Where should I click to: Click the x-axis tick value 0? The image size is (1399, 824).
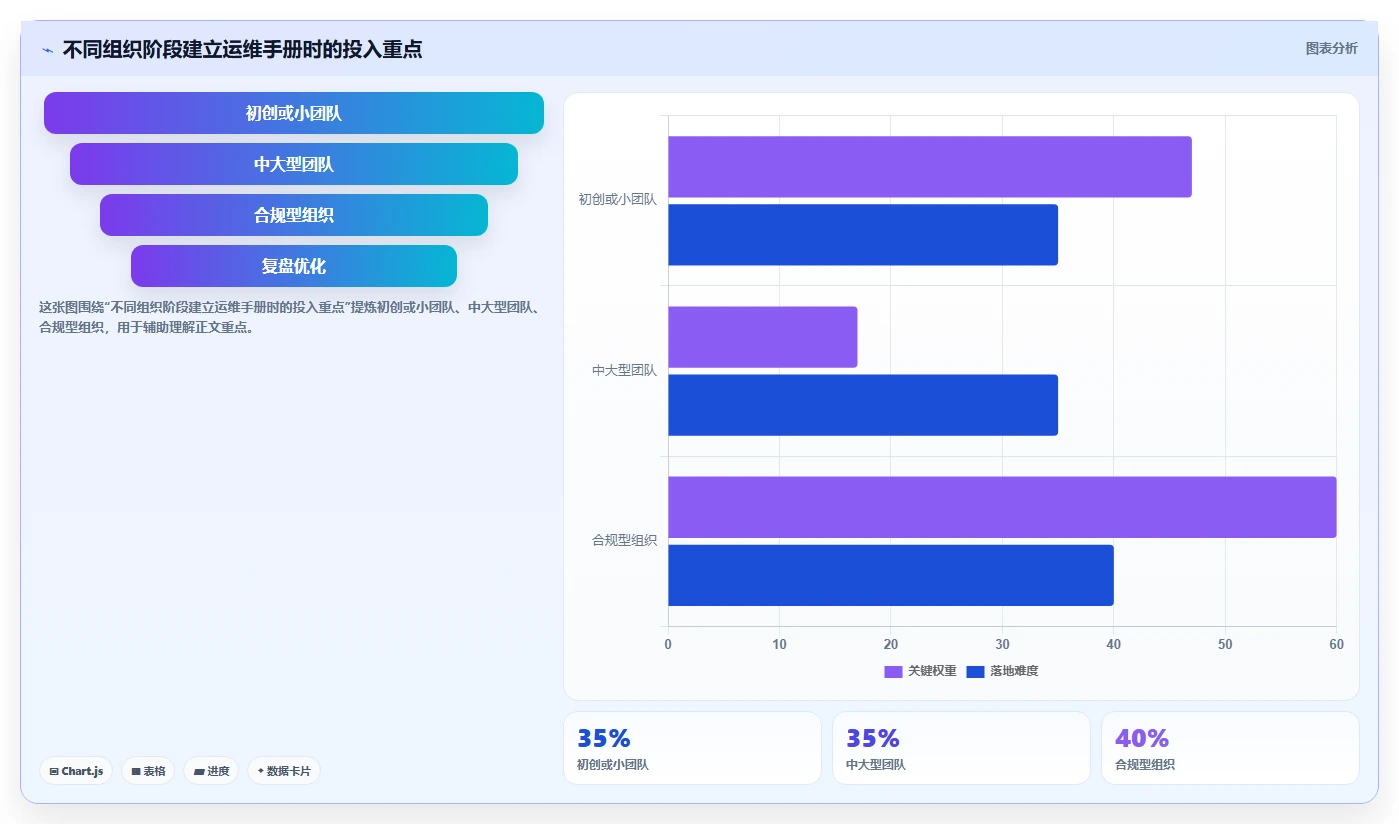tap(668, 645)
